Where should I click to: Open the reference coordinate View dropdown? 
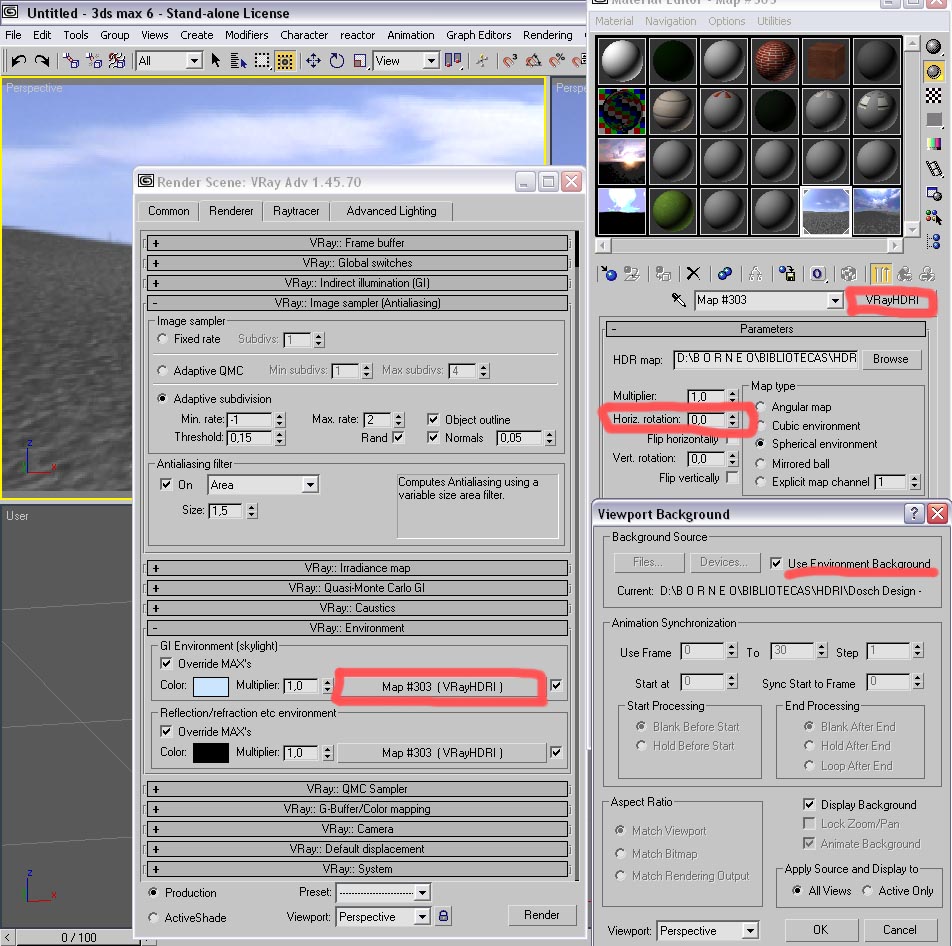pyautogui.click(x=430, y=61)
